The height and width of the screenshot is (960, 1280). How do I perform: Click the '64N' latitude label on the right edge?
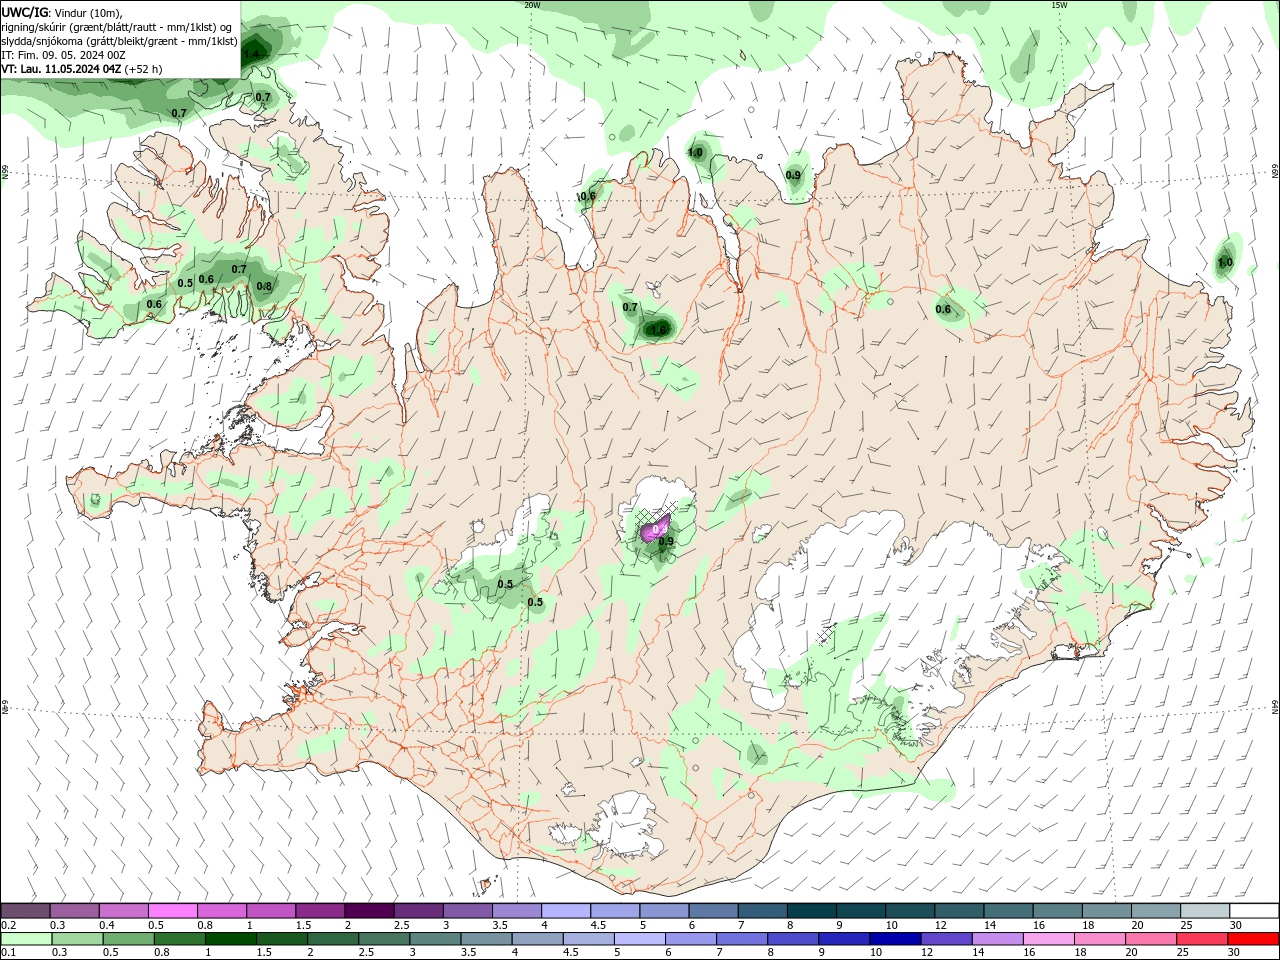coord(1275,707)
